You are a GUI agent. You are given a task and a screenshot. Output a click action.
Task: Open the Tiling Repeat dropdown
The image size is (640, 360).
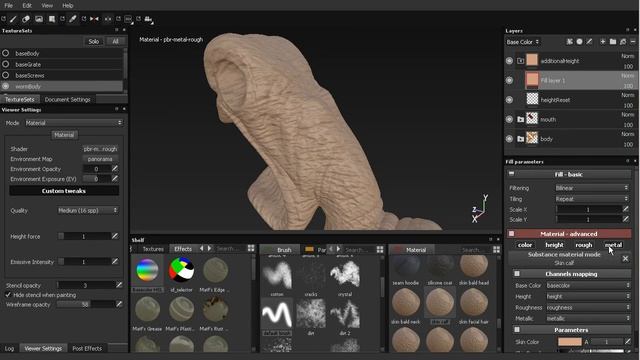coord(592,199)
